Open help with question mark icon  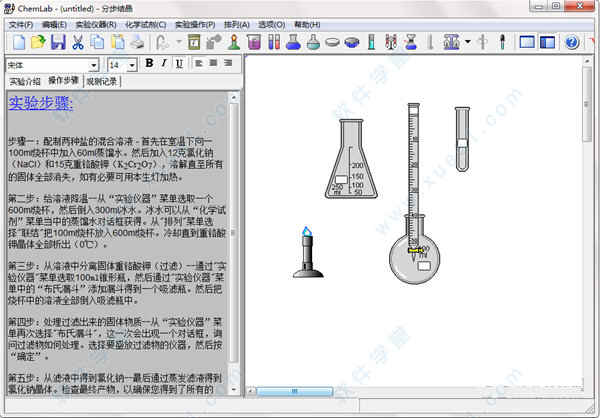coord(572,42)
